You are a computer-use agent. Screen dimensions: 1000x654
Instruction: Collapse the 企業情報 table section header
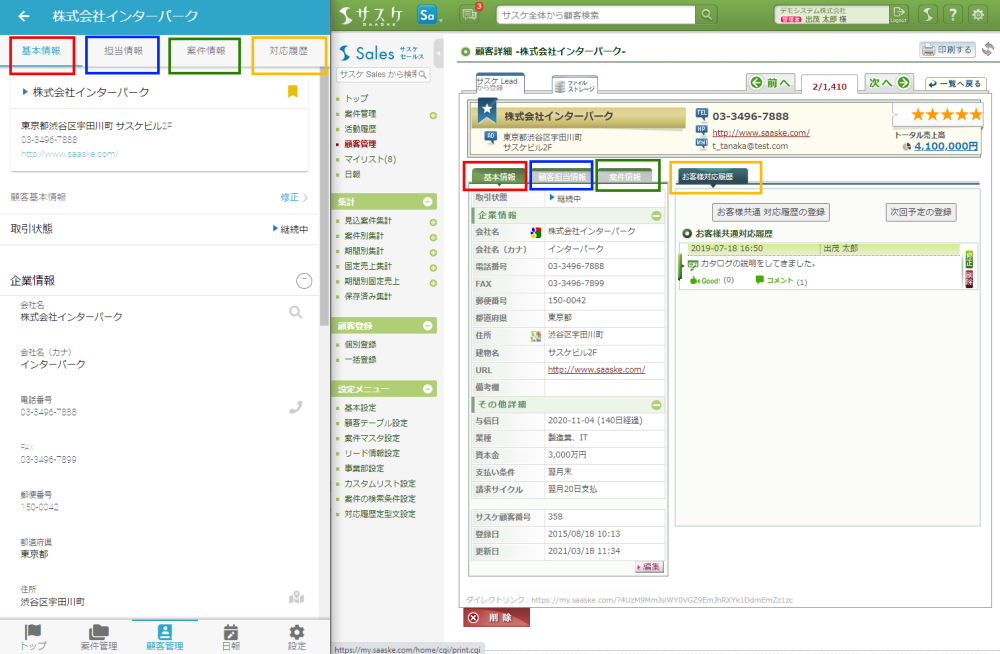[656, 215]
